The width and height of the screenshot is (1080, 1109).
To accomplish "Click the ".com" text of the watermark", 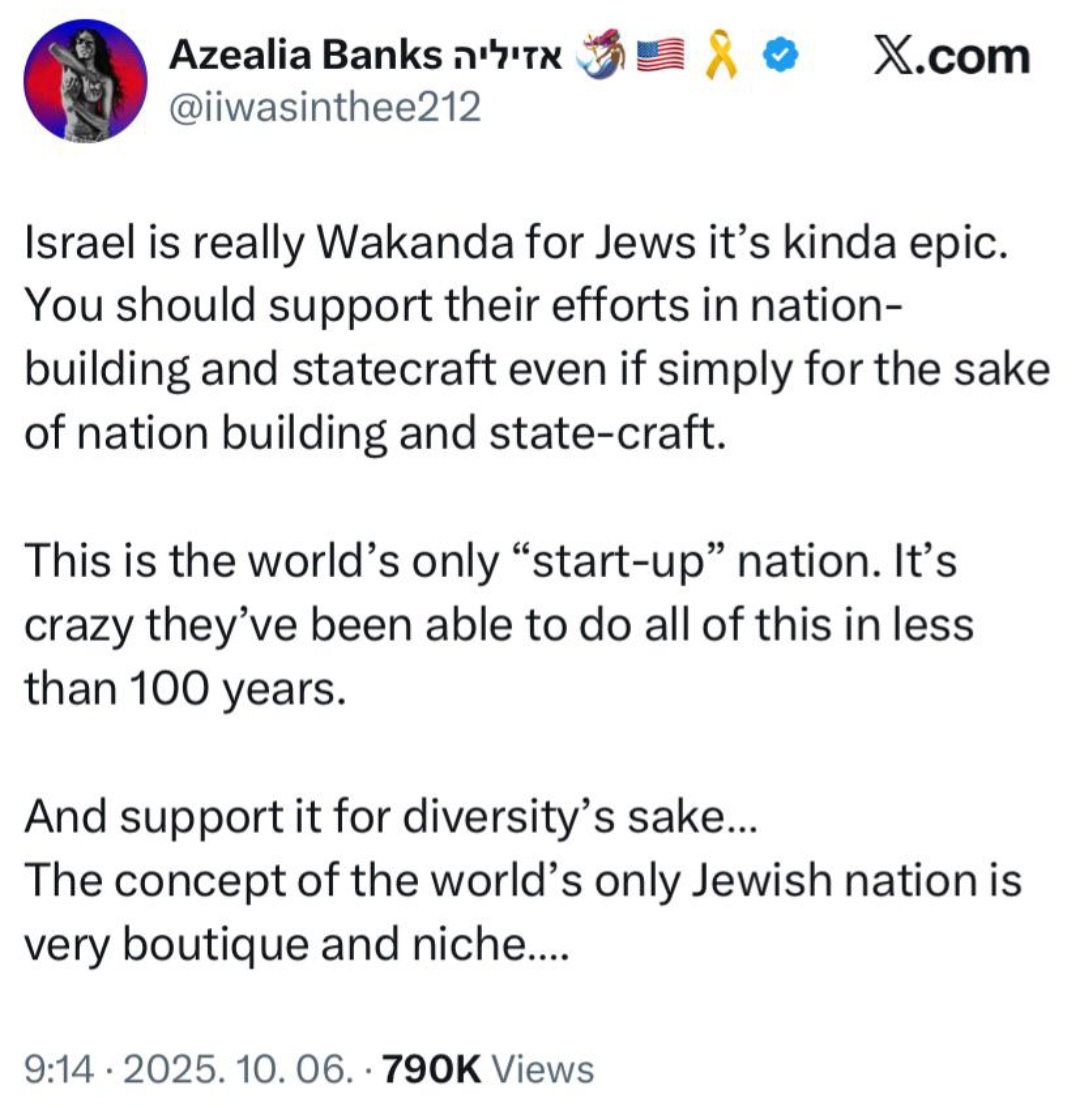I will 971,57.
